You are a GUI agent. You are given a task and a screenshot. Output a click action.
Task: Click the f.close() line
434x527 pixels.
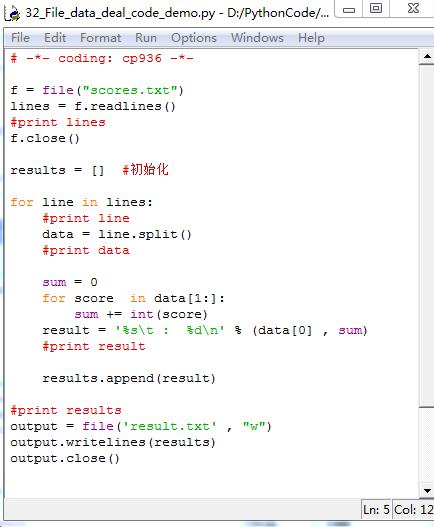[45, 138]
